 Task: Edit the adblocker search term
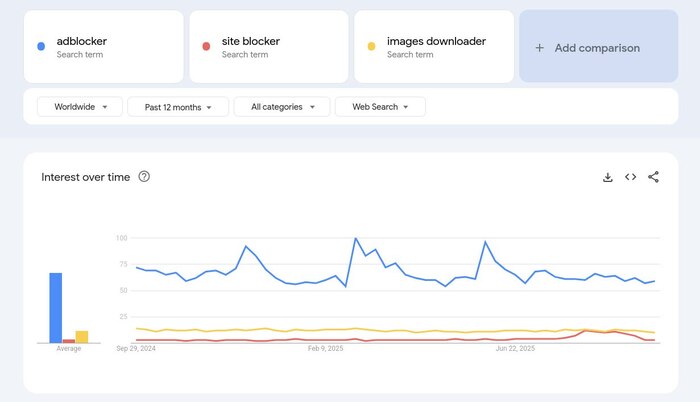82,42
